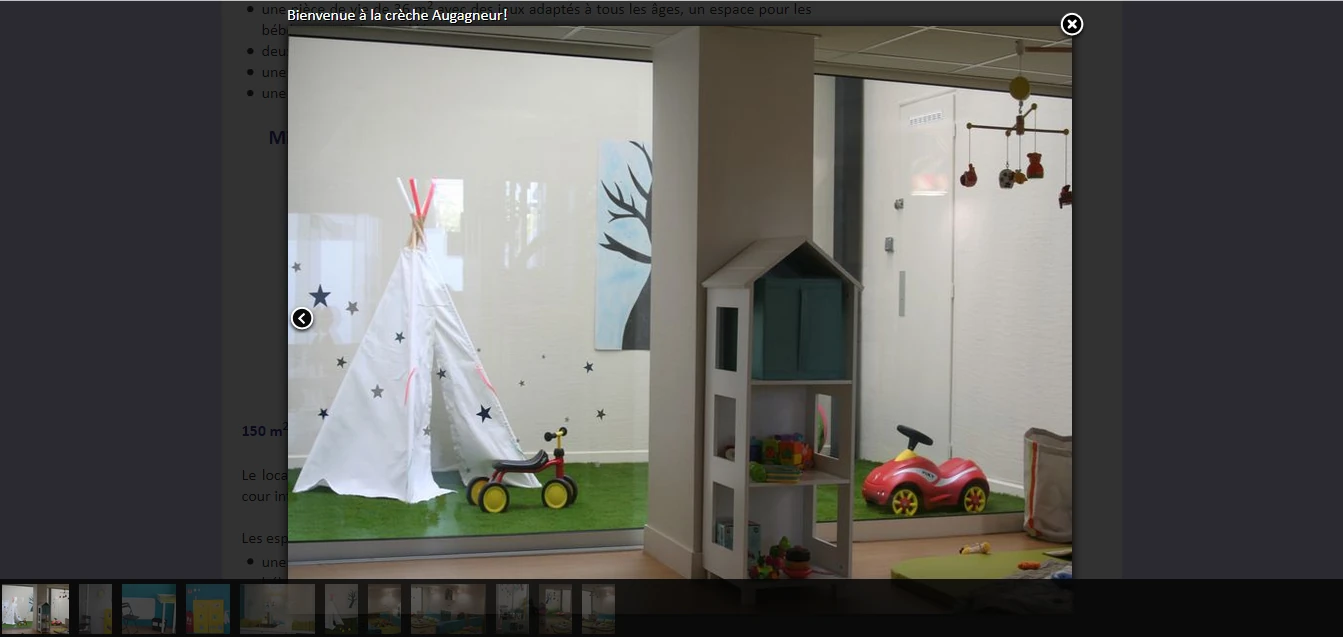
Task: Click the hanging baby mobile in the photo
Action: 1020,140
